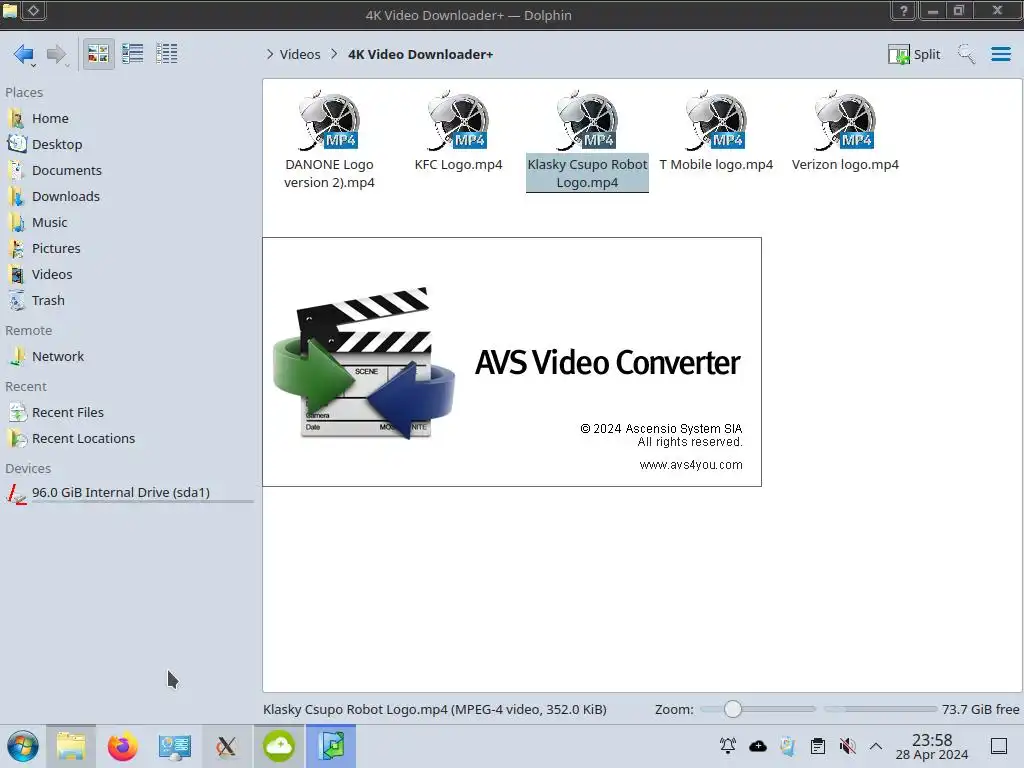Image resolution: width=1024 pixels, height=768 pixels.
Task: Click Dolphin window menu icon in title bar
Action: 10,11
